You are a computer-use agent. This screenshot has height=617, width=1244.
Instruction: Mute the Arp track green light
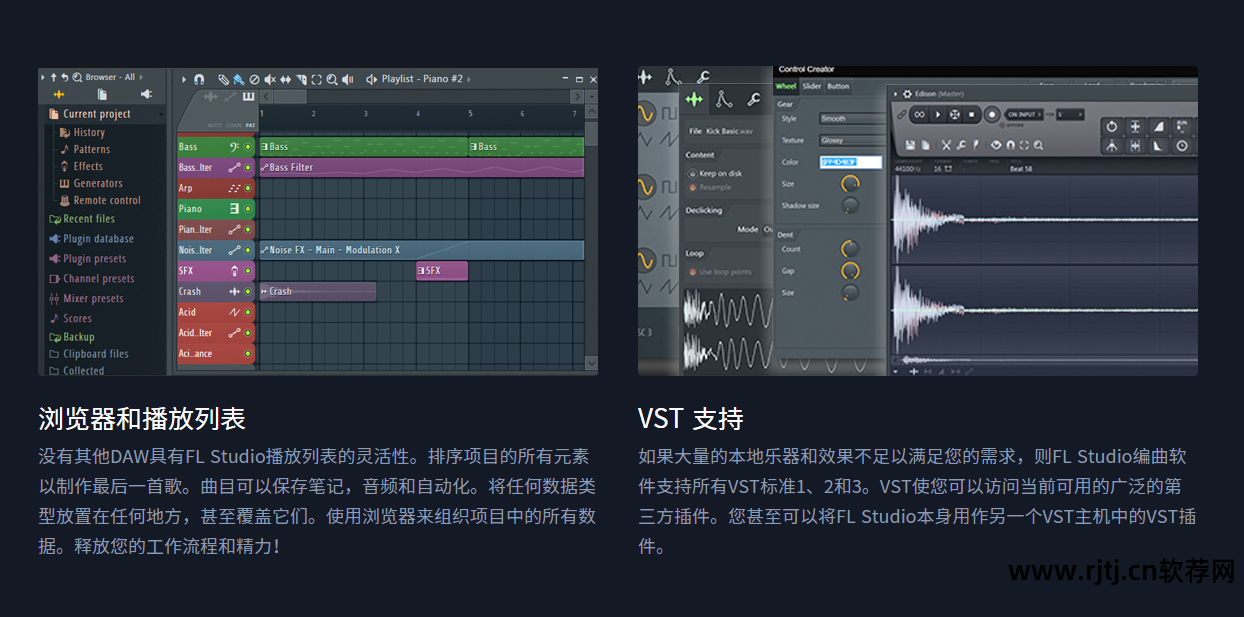pos(247,188)
